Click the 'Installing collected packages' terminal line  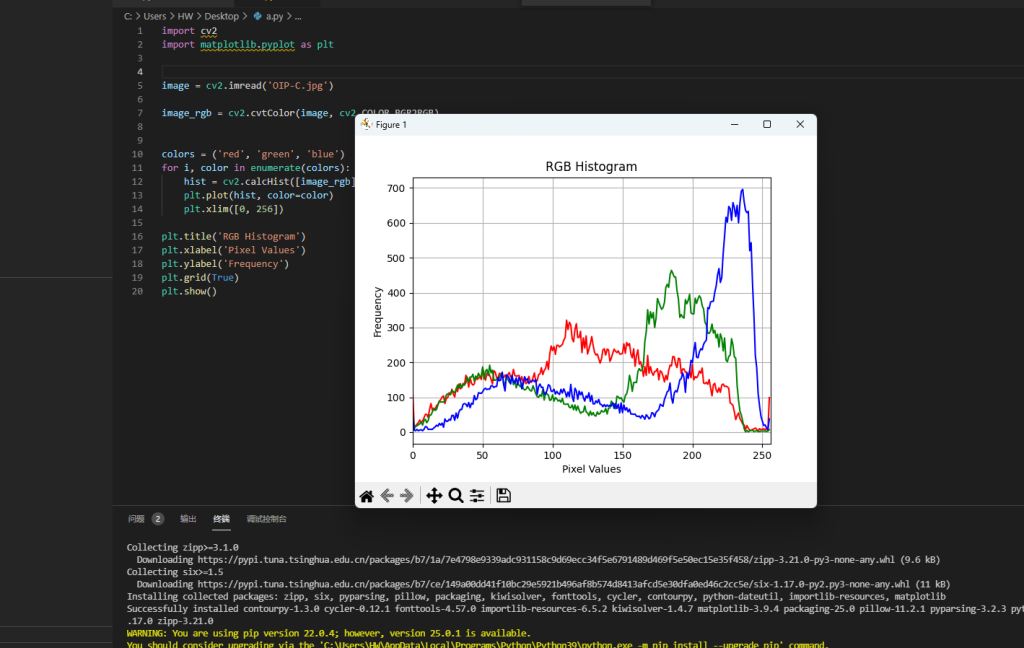536,596
